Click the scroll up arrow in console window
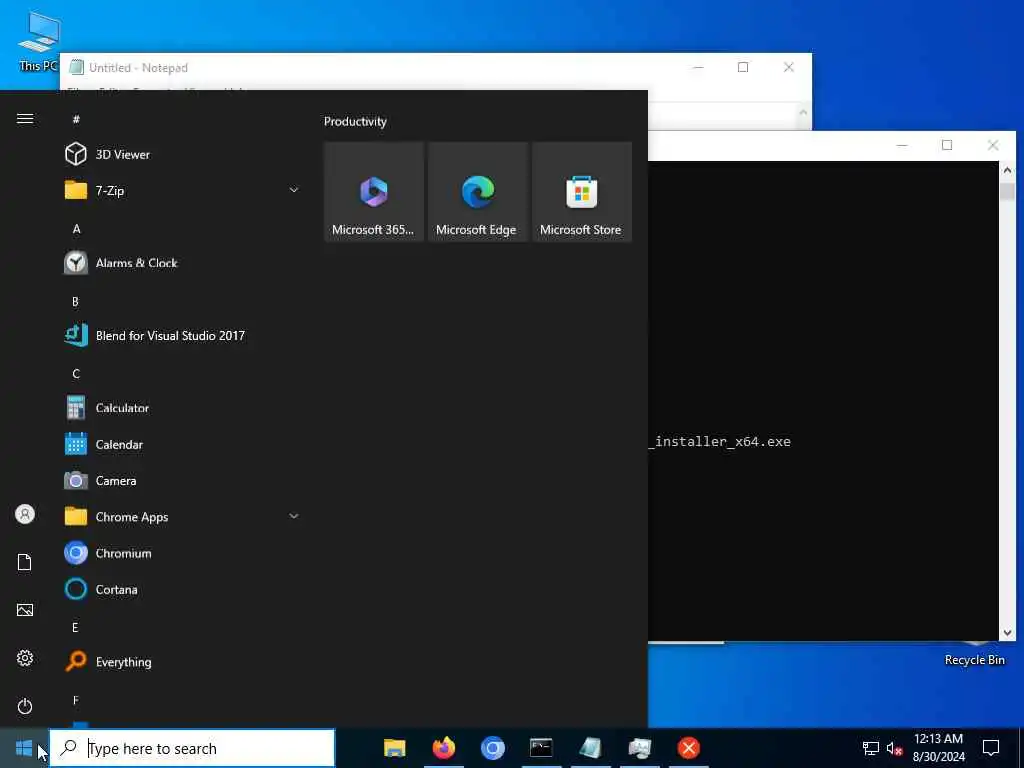1024x768 pixels. point(1007,170)
